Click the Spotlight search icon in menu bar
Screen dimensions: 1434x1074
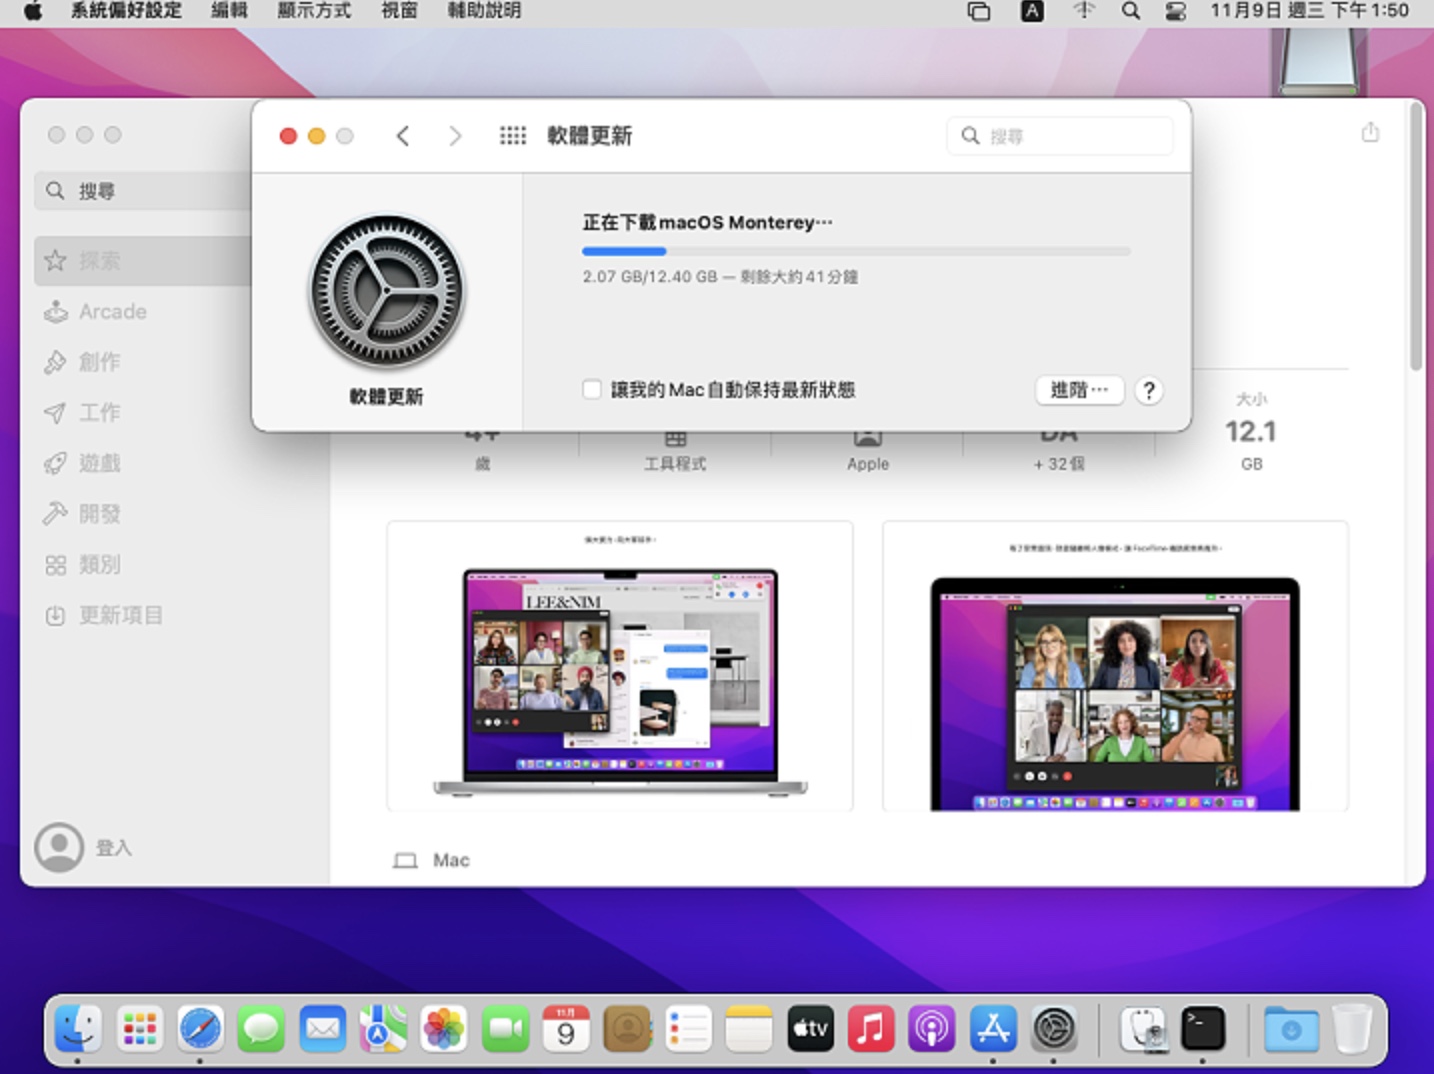pyautogui.click(x=1130, y=11)
